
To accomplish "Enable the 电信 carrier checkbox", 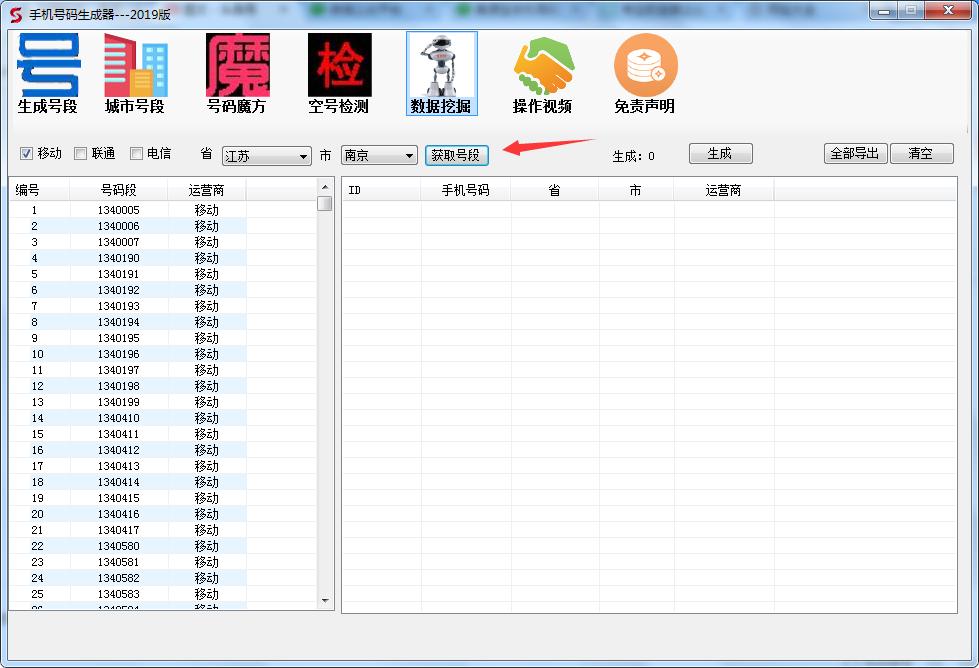I will pos(137,154).
